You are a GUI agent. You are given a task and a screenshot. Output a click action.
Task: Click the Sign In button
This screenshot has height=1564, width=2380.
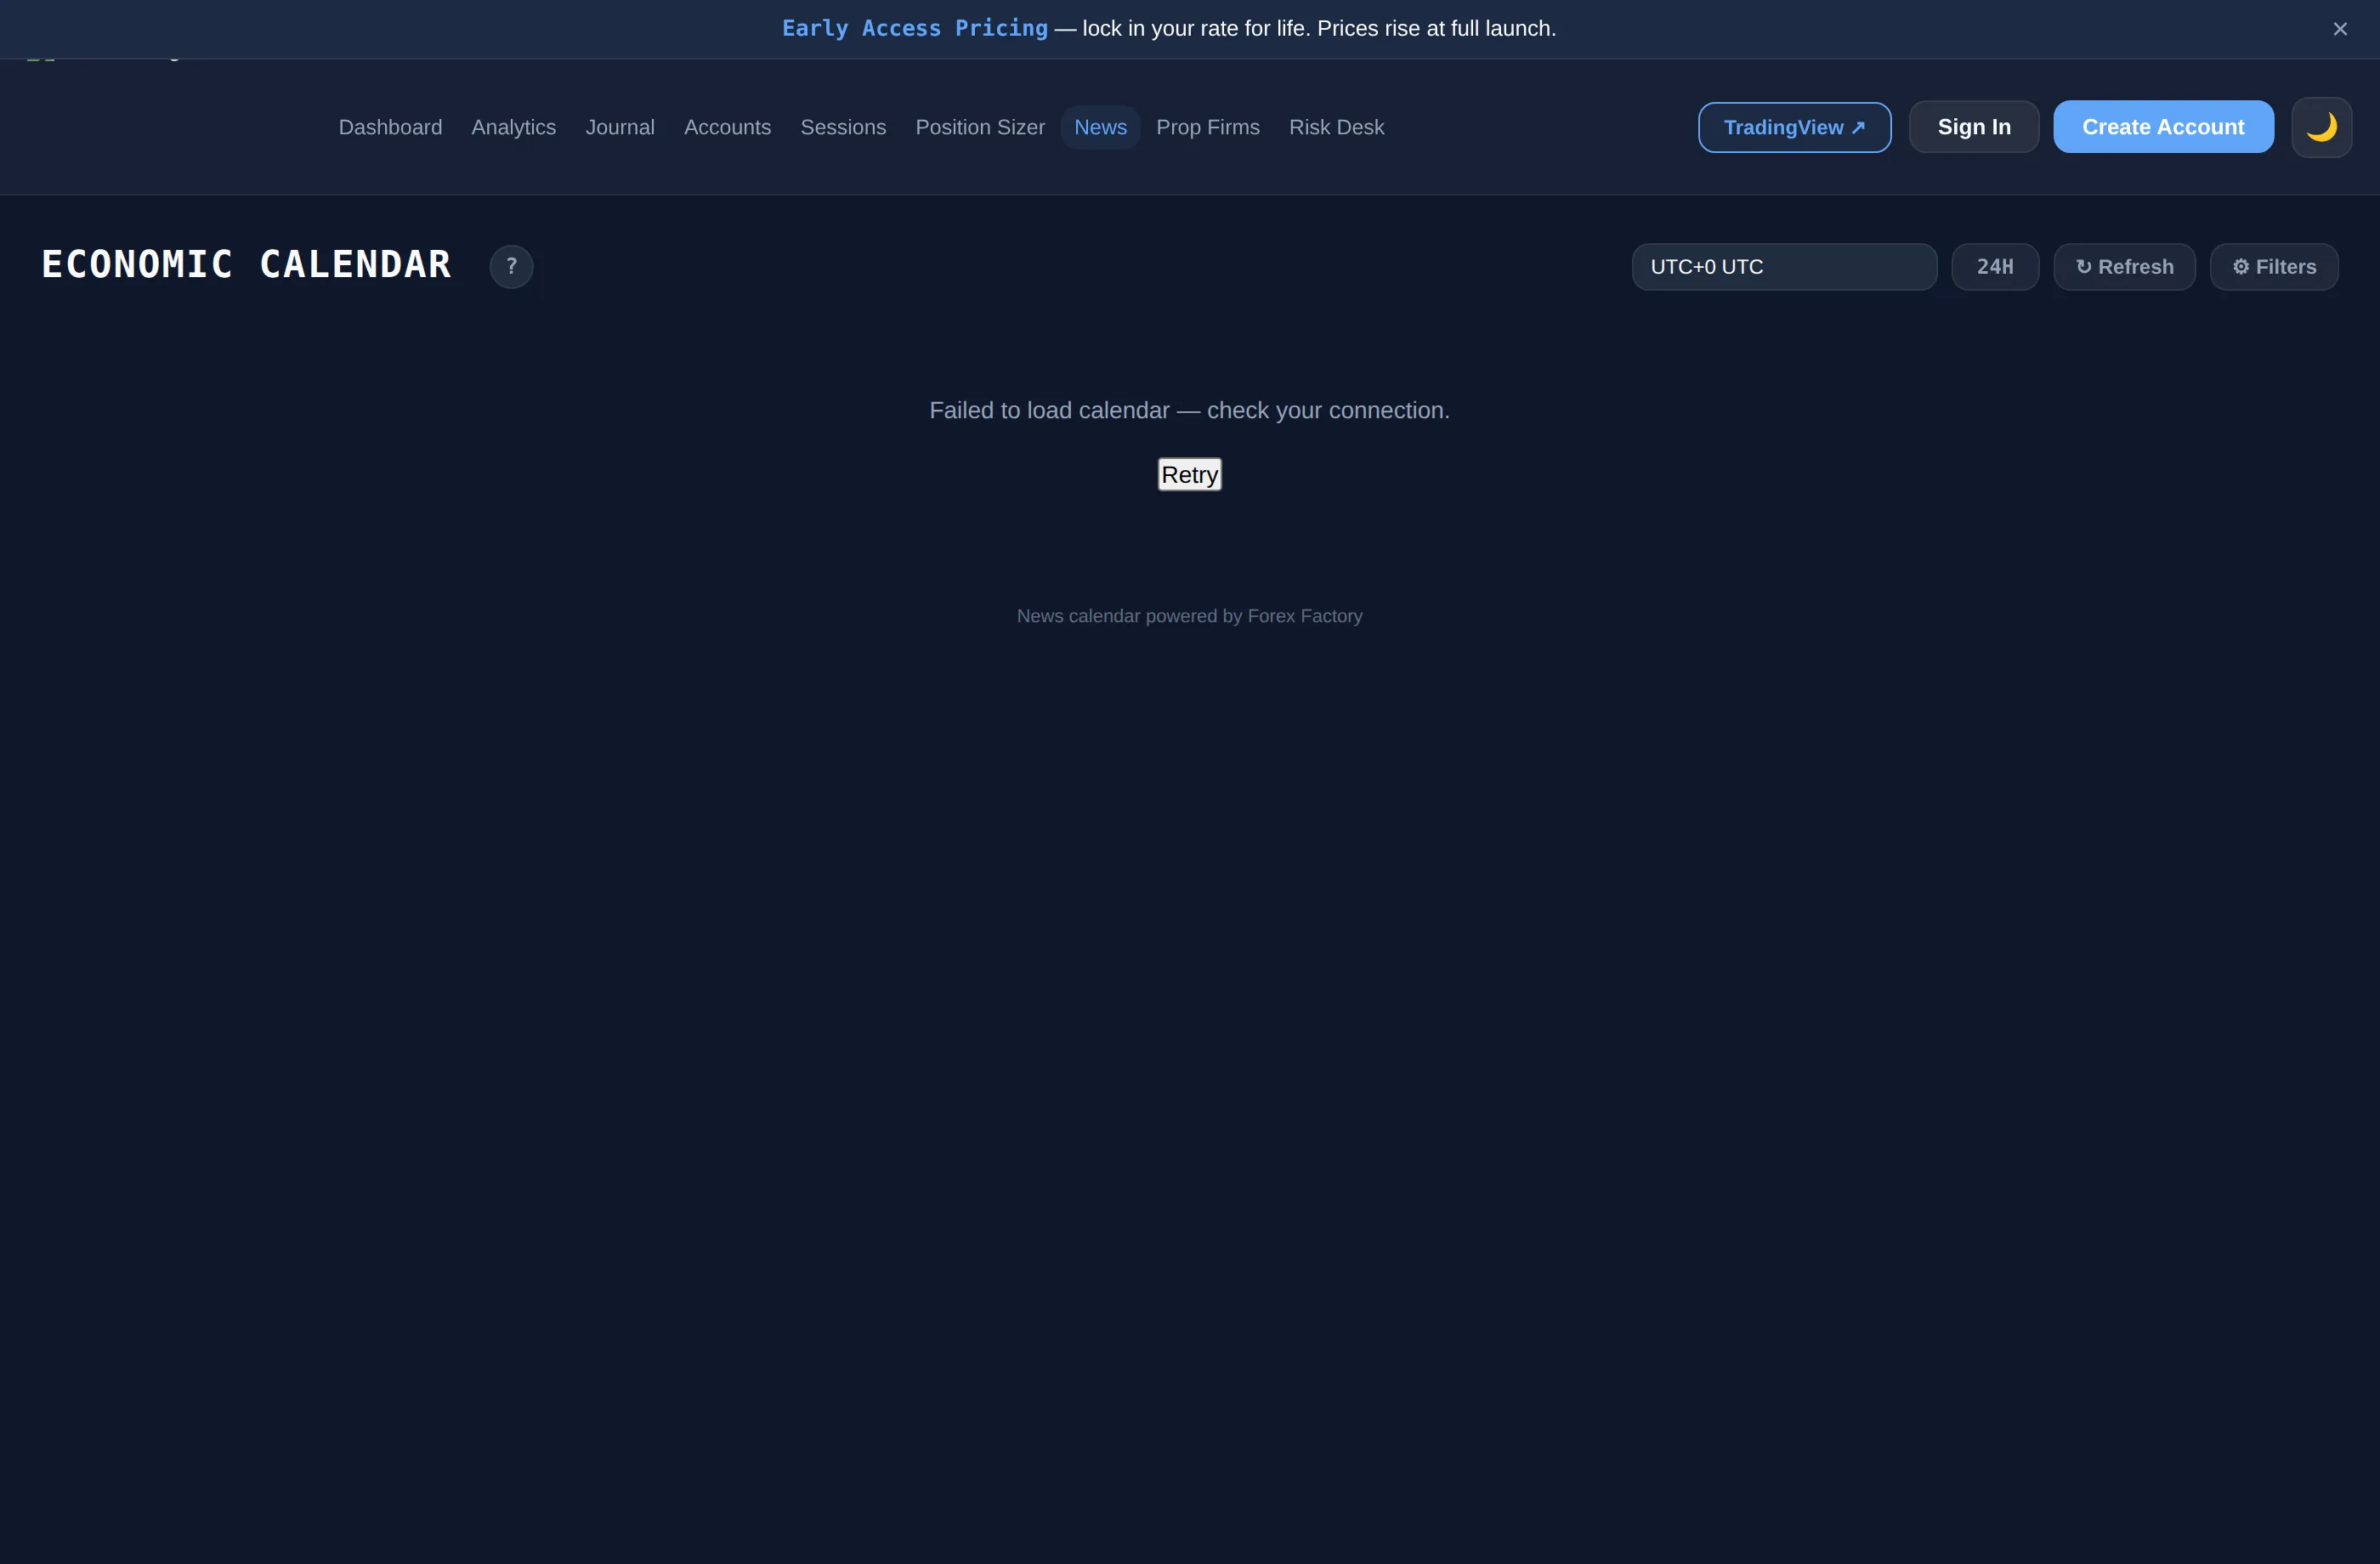coord(1973,127)
